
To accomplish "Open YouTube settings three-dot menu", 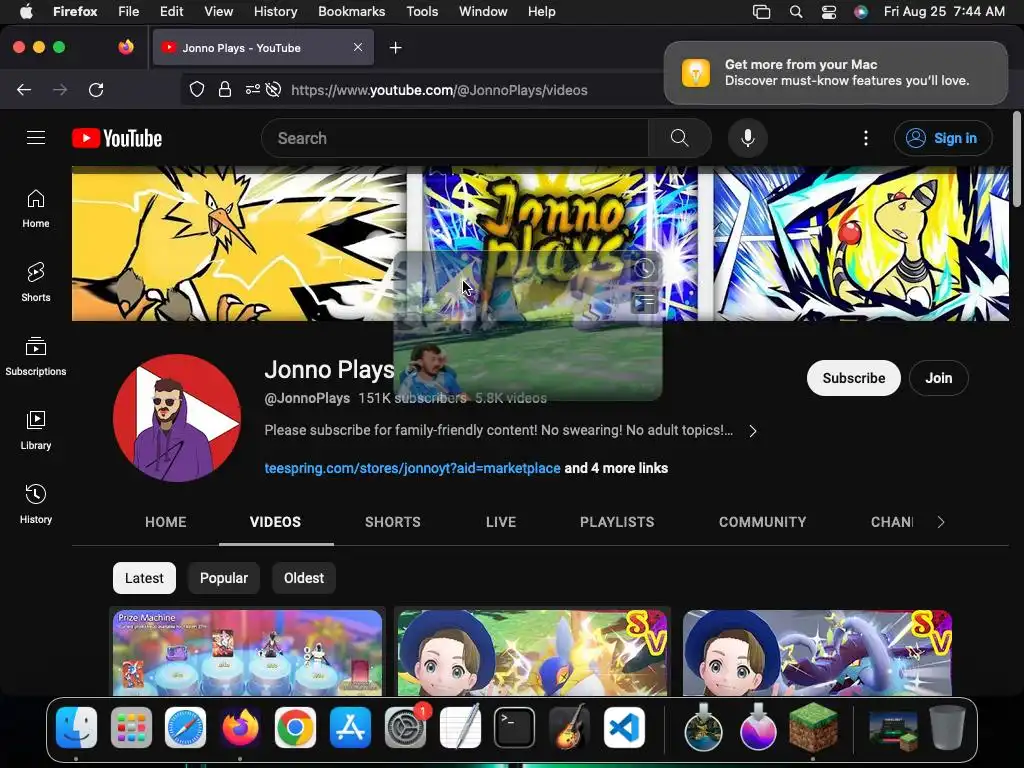I will point(866,138).
